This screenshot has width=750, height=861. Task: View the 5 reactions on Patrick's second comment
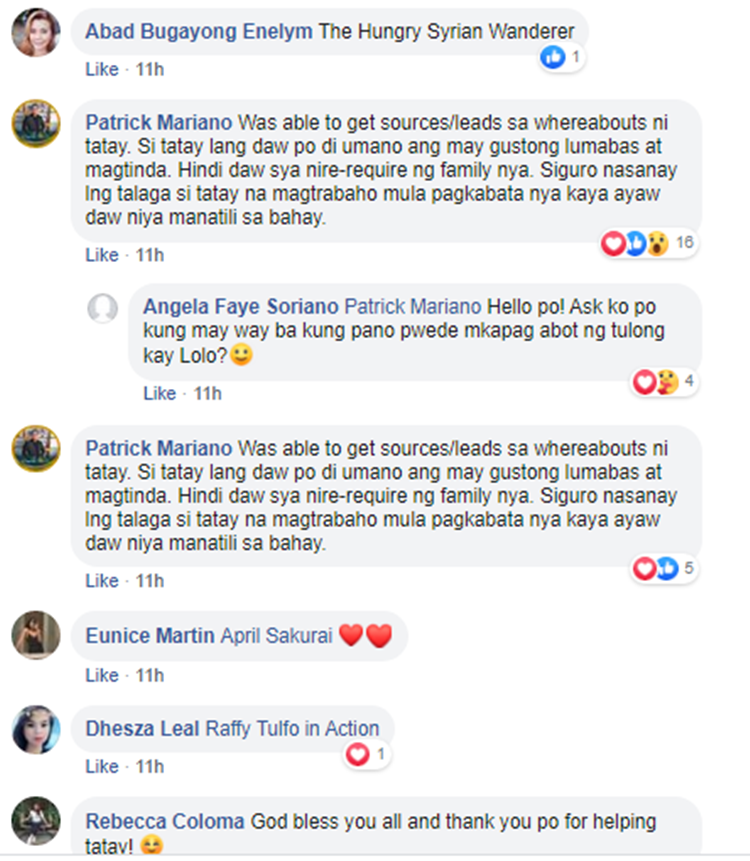pos(664,568)
